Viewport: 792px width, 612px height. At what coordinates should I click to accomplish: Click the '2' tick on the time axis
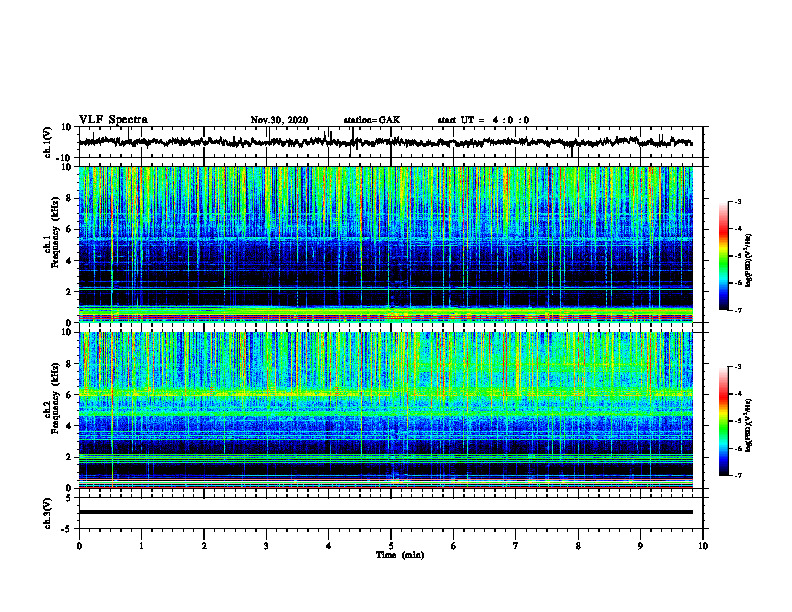click(204, 546)
